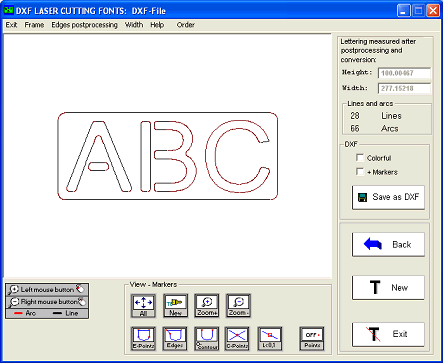
Task: Click the Width value field
Action: (x=404, y=88)
